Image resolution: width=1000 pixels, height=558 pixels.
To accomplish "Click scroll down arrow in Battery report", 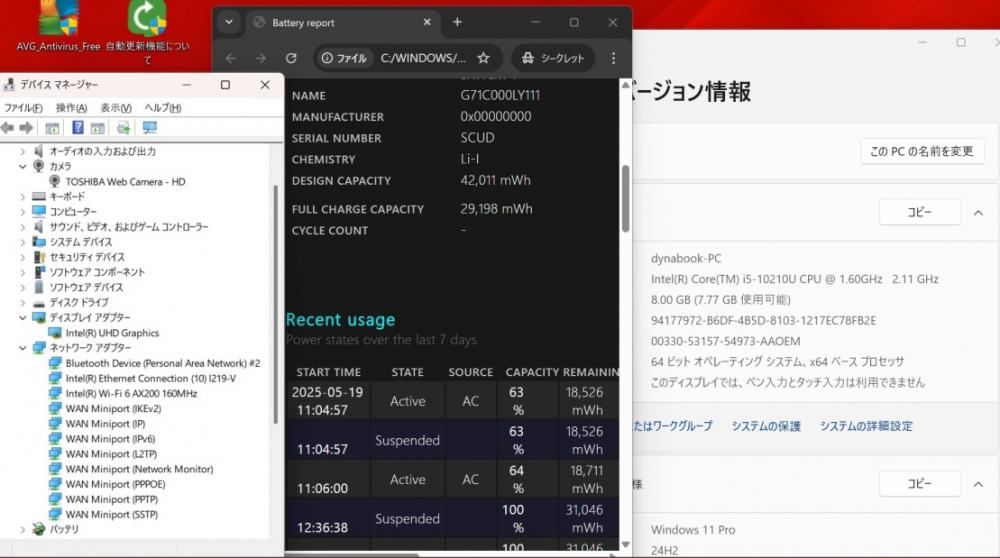I will (626, 545).
